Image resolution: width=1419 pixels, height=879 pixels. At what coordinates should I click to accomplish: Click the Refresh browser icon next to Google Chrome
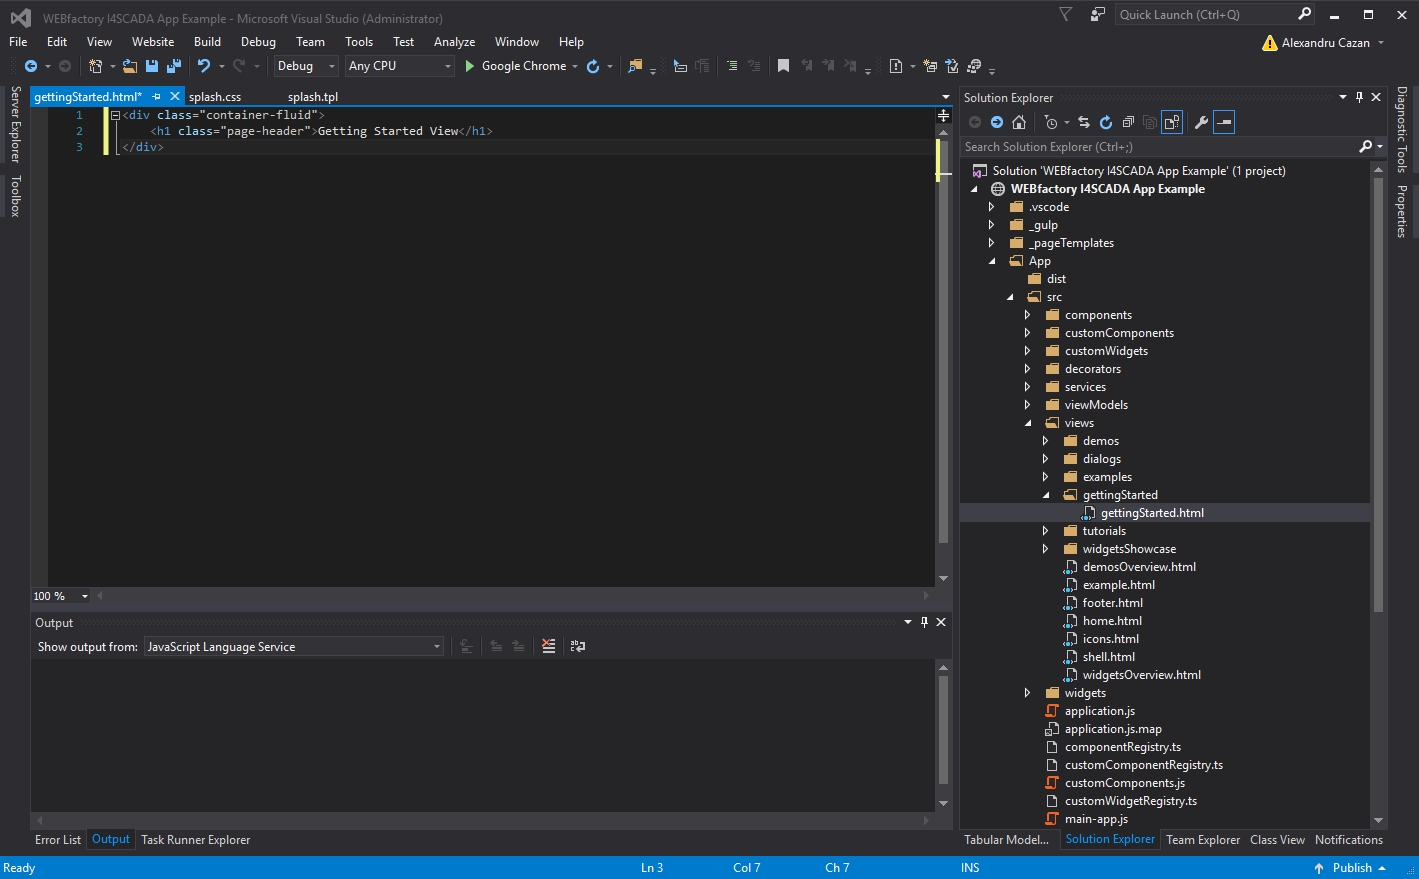click(x=593, y=66)
